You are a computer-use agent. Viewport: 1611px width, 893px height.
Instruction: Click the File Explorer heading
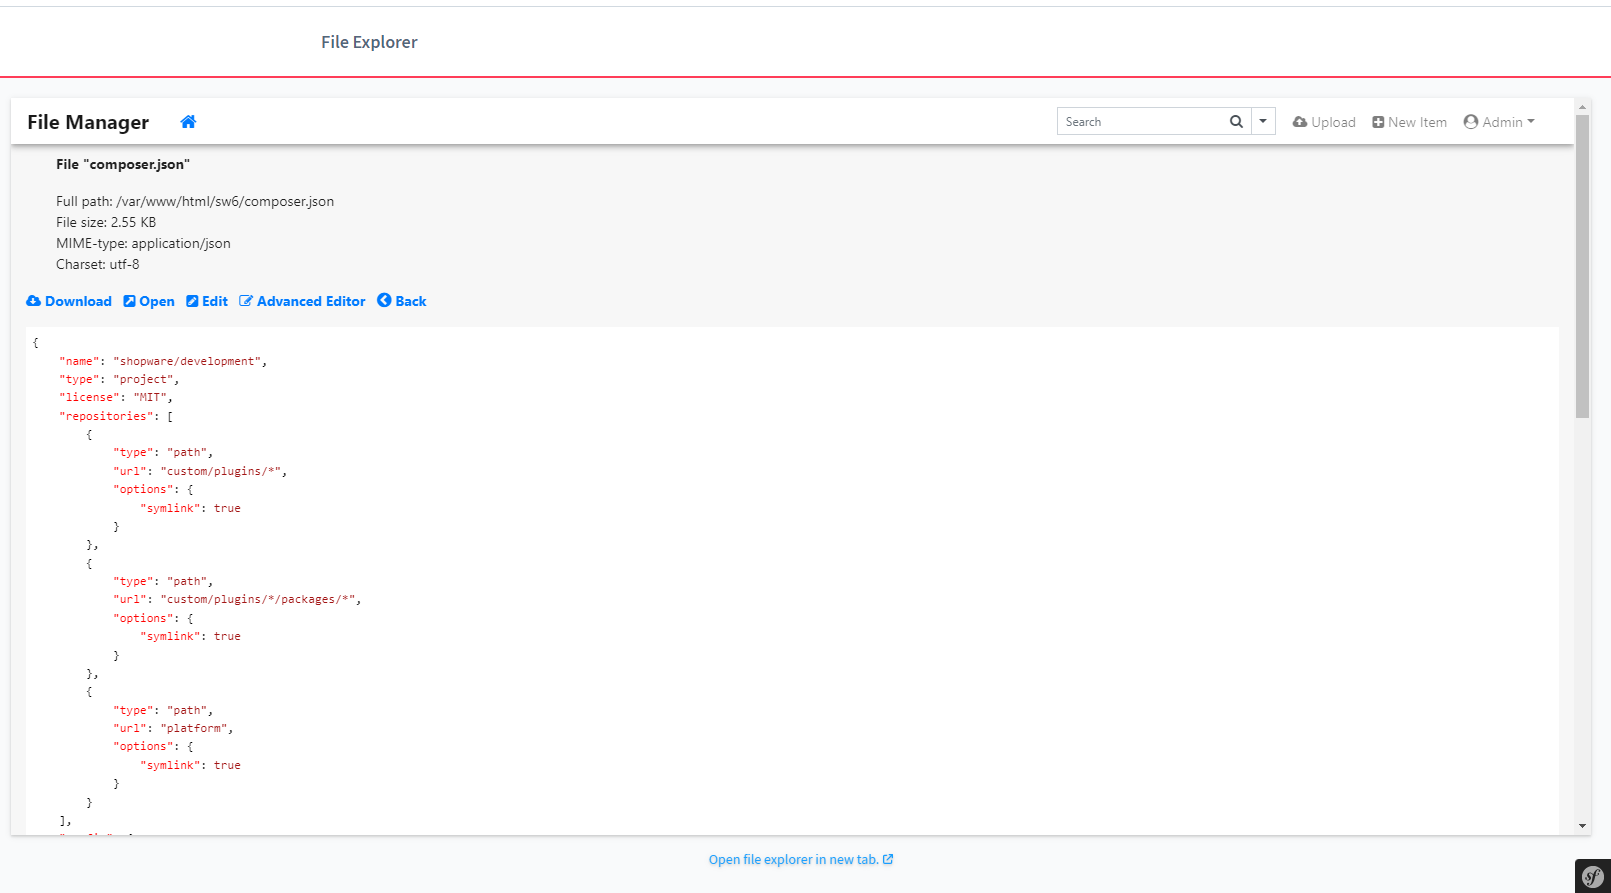click(369, 42)
